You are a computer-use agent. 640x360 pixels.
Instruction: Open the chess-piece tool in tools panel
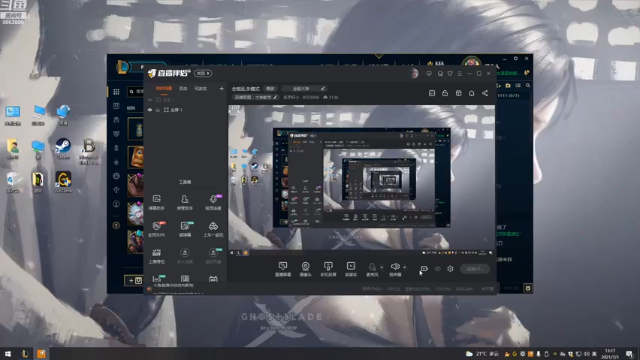coord(184,202)
